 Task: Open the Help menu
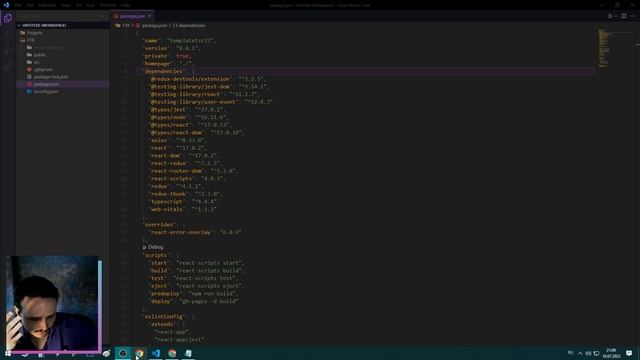[125, 5]
